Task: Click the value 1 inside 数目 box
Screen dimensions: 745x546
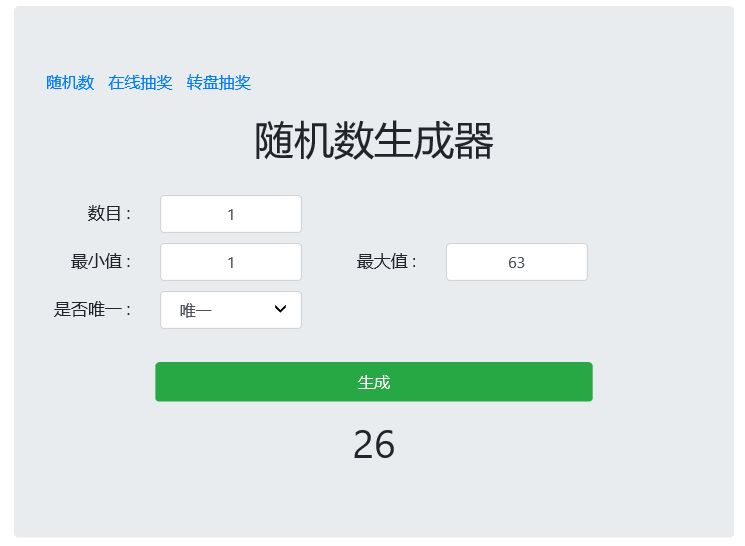Action: point(231,214)
